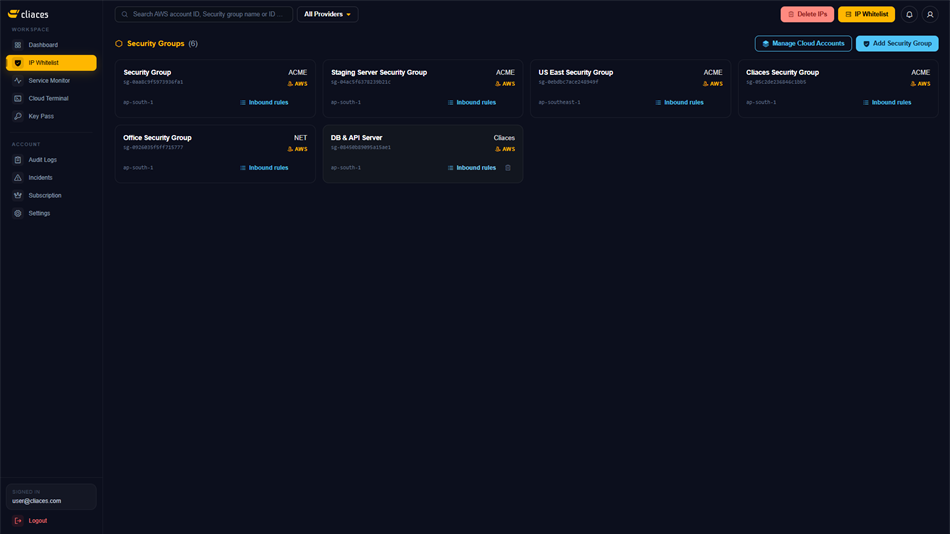The image size is (950, 534).
Task: Click AWS badge on DB & API Server card
Action: (x=505, y=149)
